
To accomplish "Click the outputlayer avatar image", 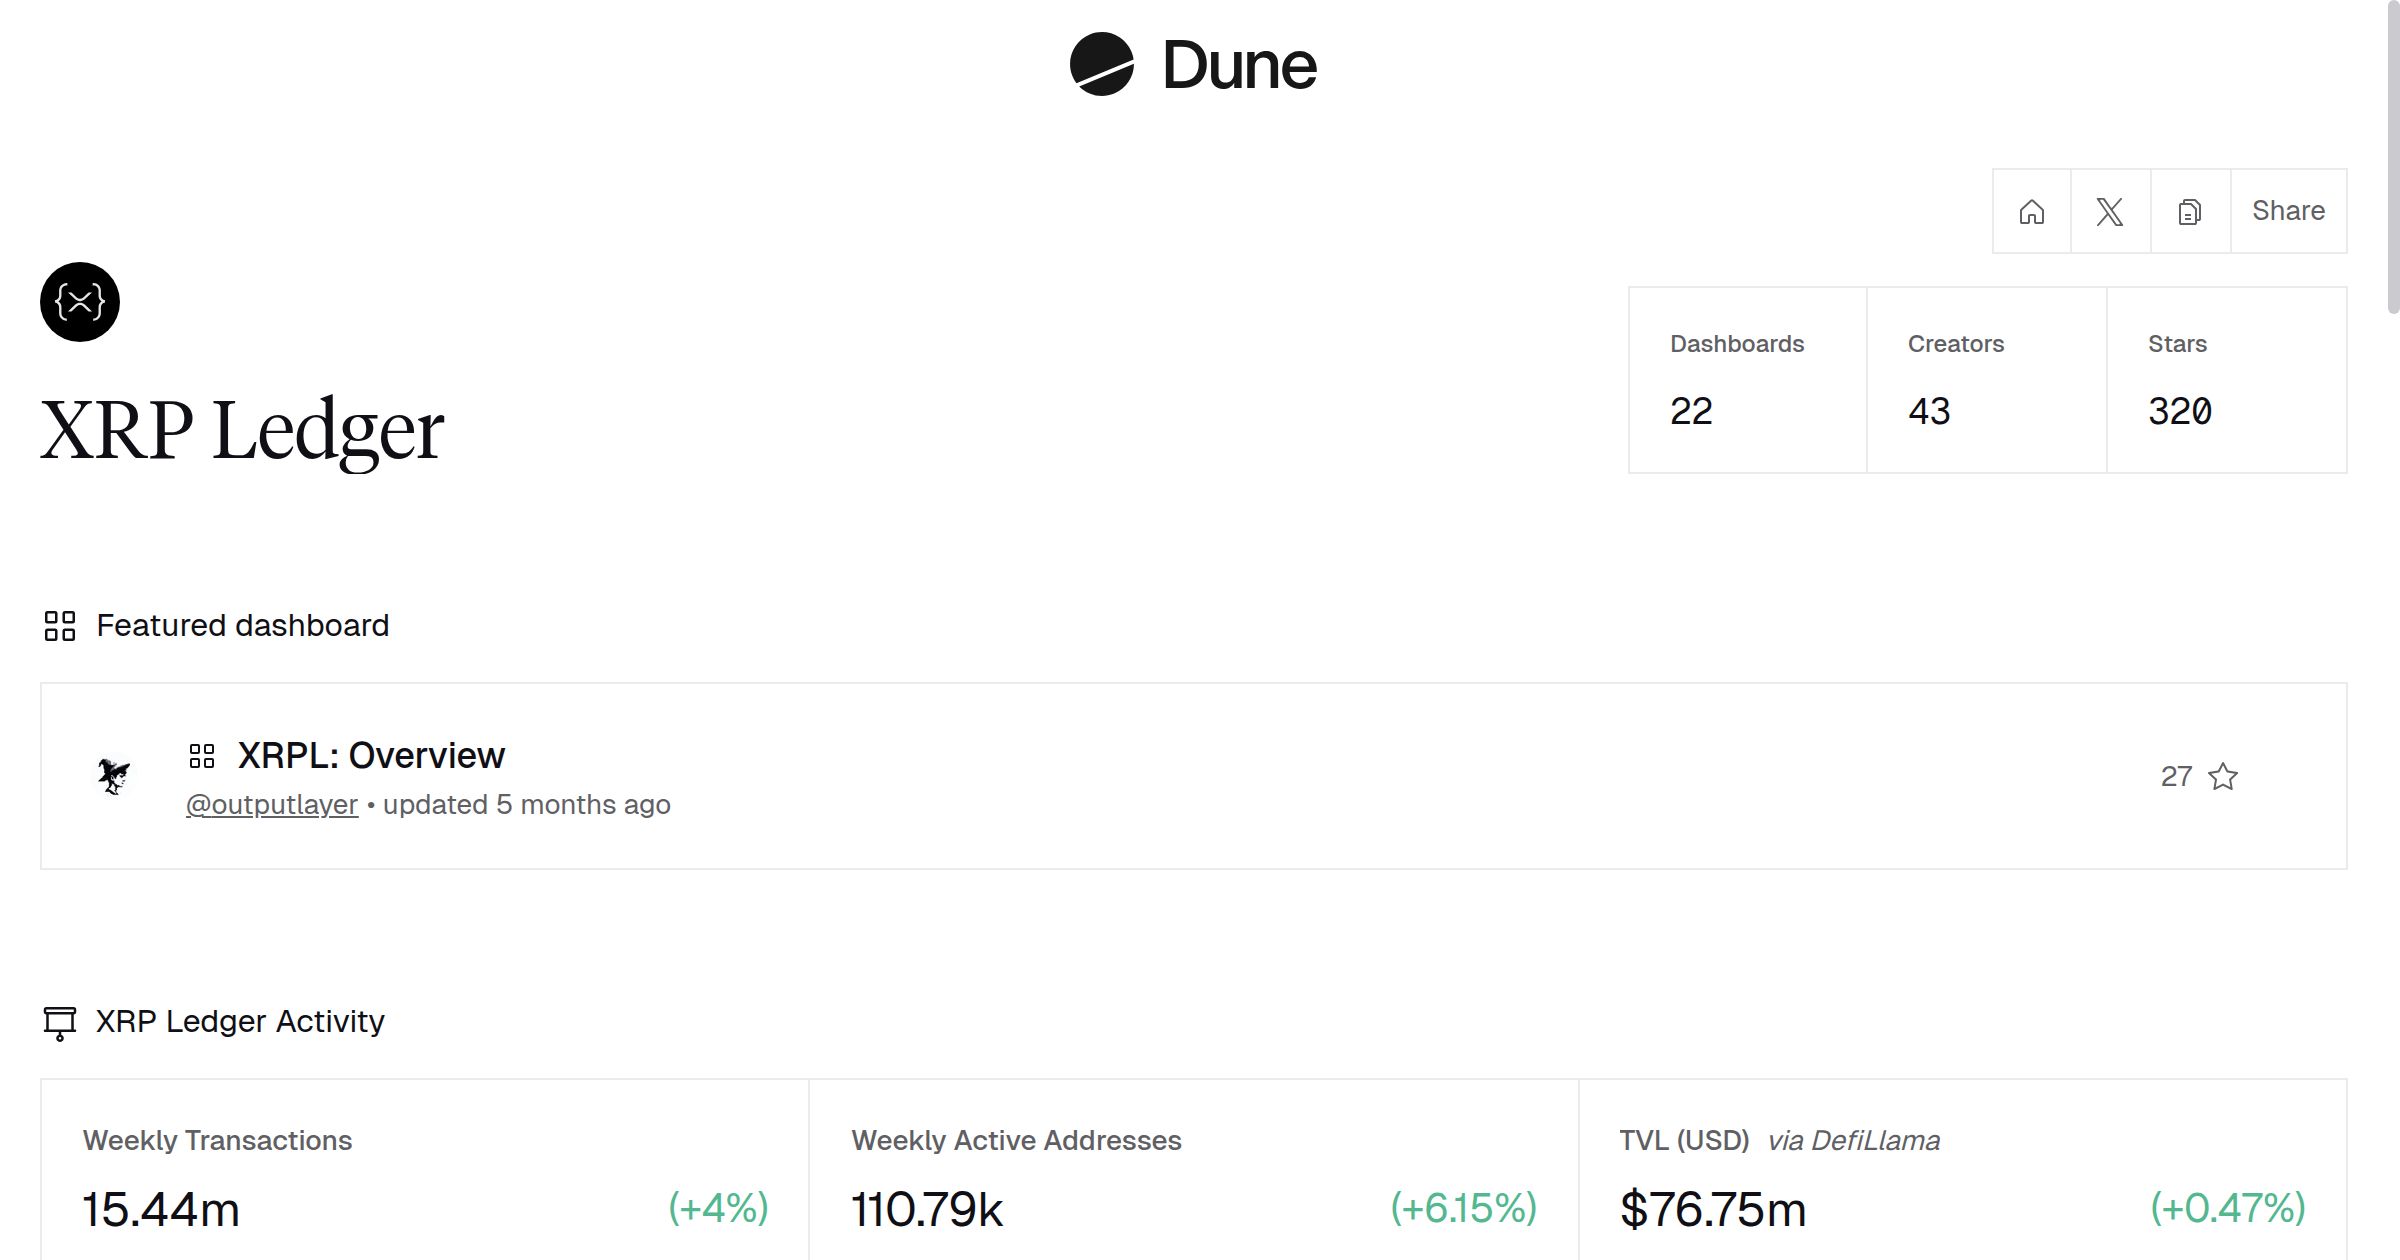I will 114,776.
